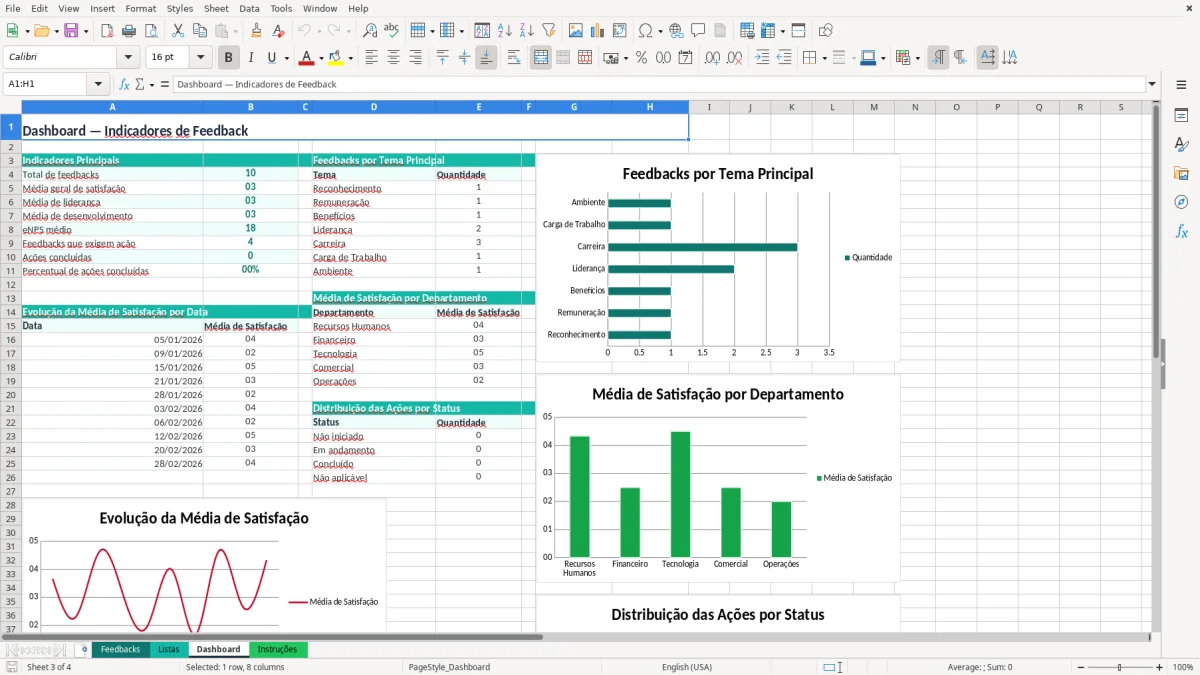Open the Font Size dropdown
The width and height of the screenshot is (1200, 675).
pyautogui.click(x=201, y=58)
